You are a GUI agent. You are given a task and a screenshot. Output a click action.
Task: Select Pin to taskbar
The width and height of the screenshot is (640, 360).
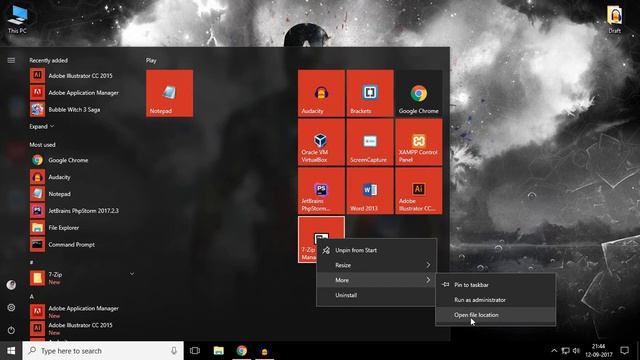point(496,285)
